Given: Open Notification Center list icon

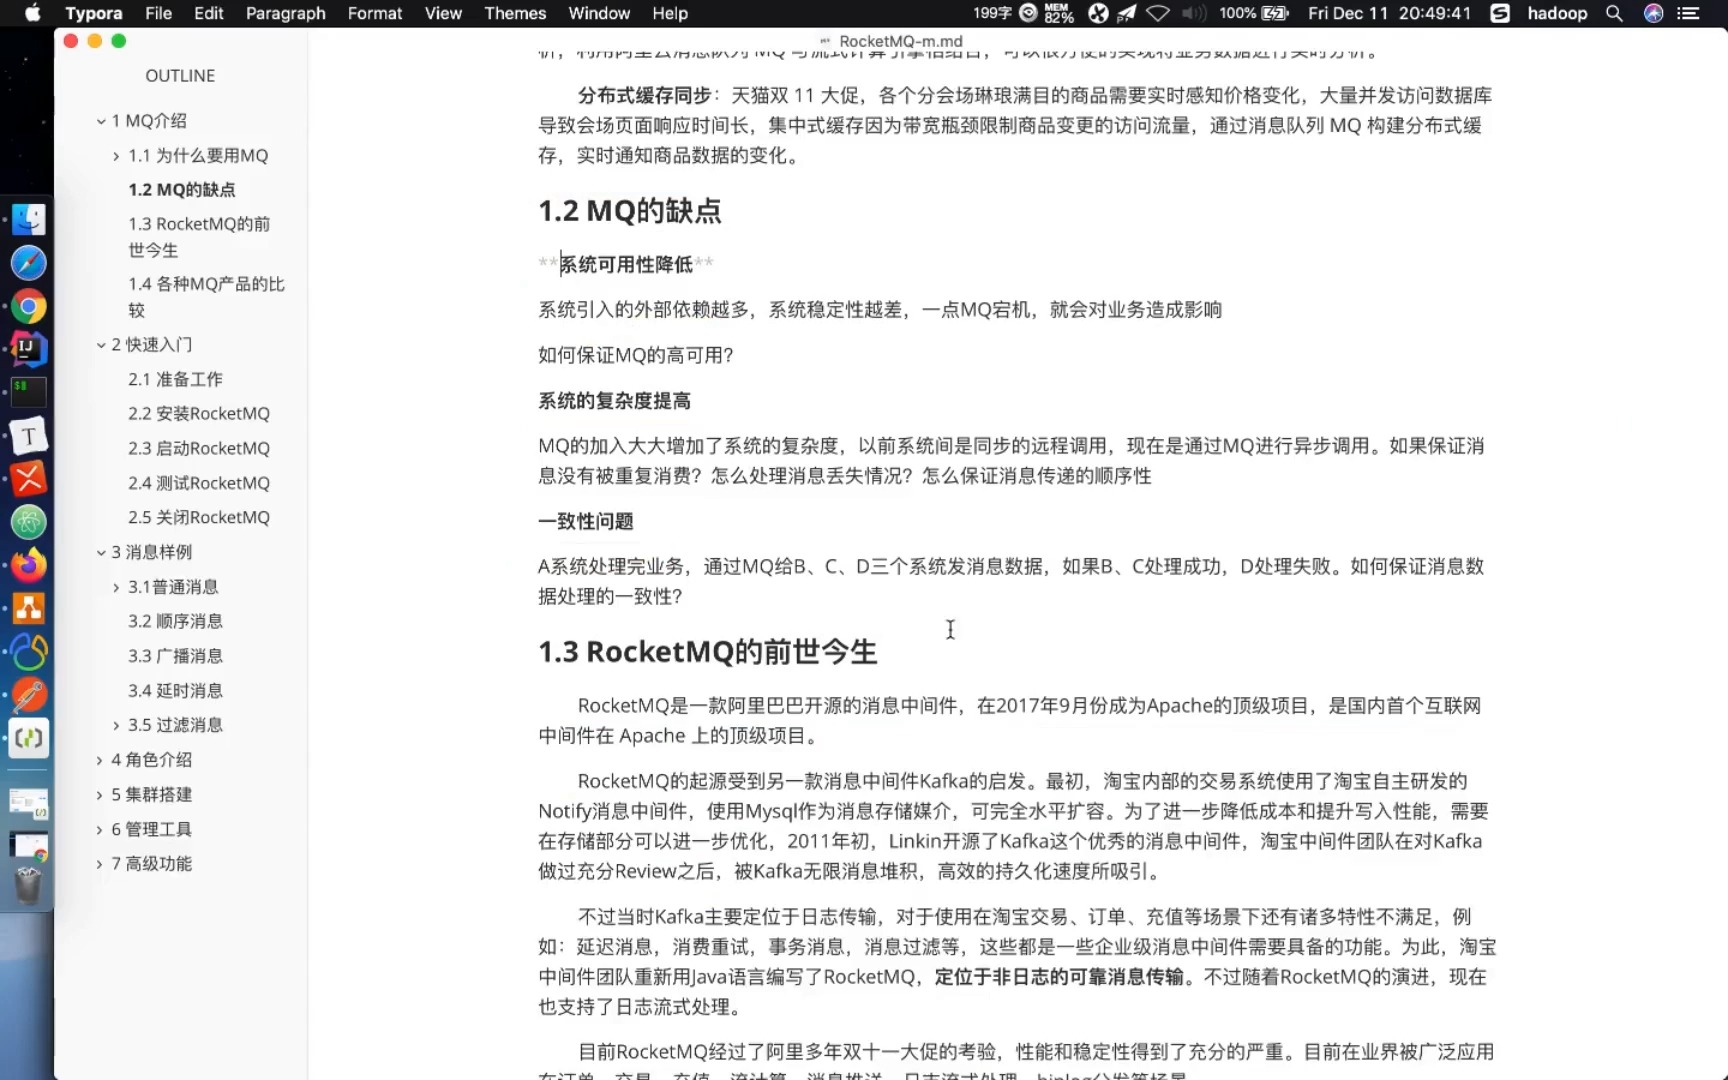Looking at the screenshot, I should [x=1689, y=13].
